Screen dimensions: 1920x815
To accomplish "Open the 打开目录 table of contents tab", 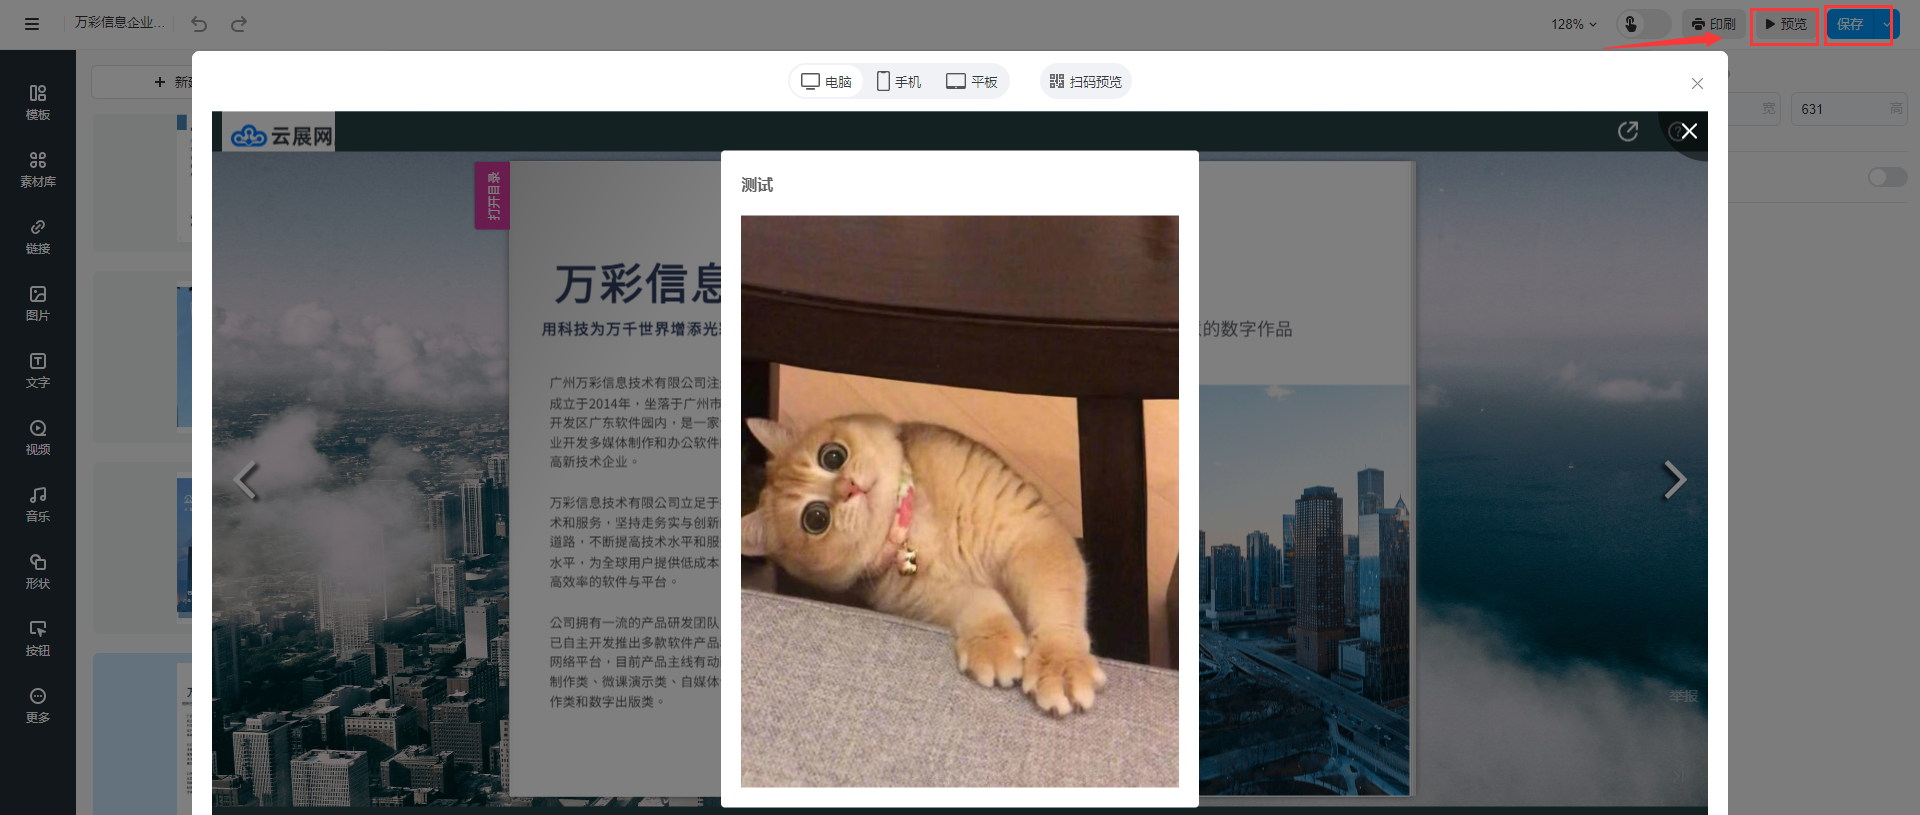I will coord(492,196).
